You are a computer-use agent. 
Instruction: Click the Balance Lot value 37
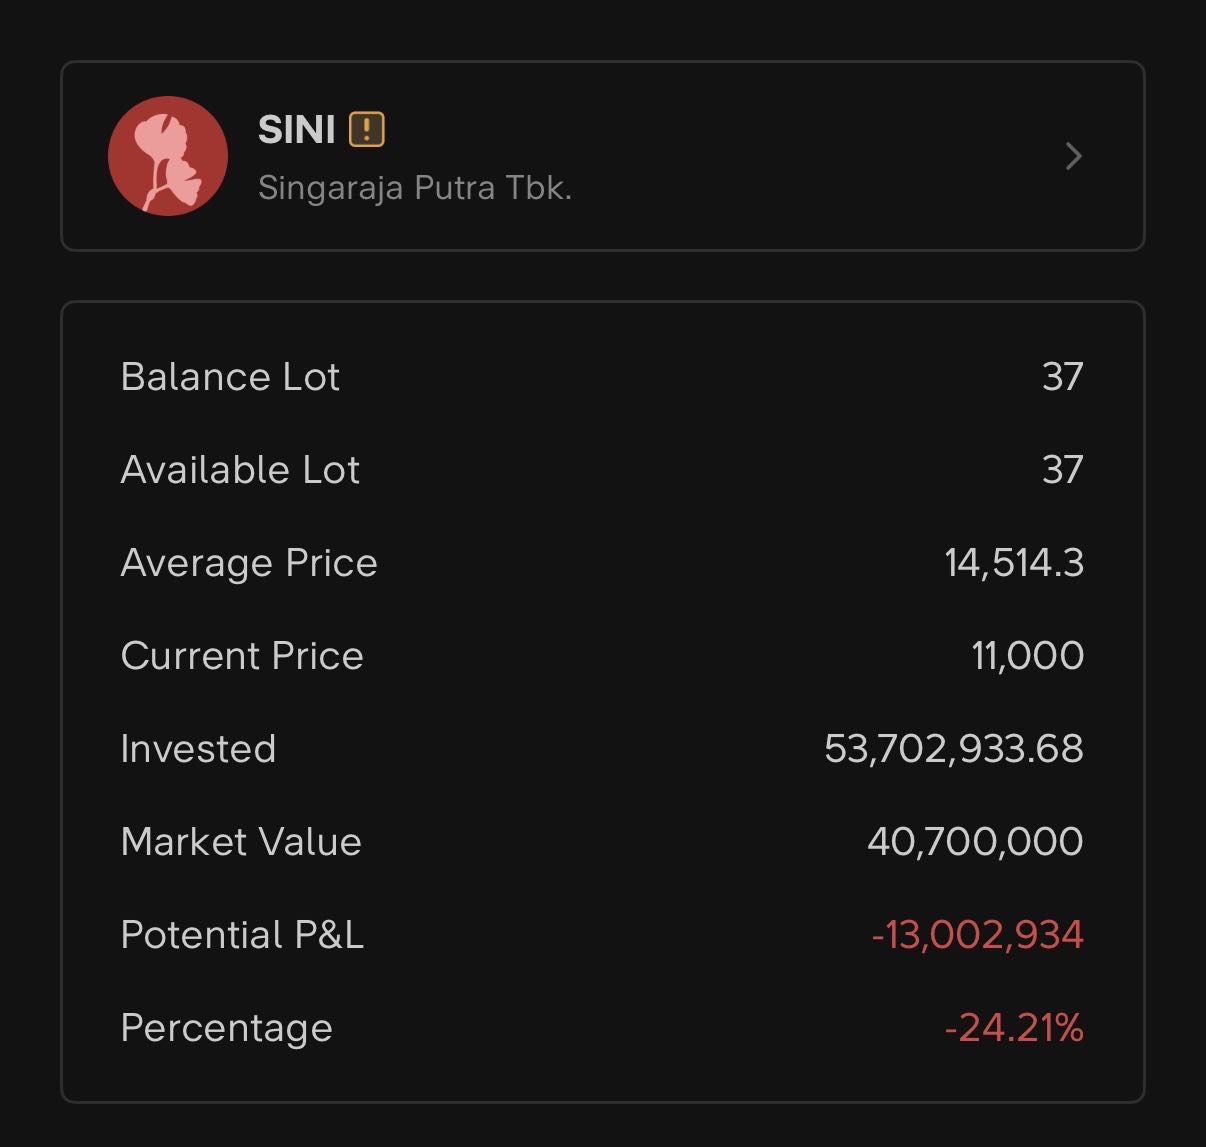point(1062,377)
